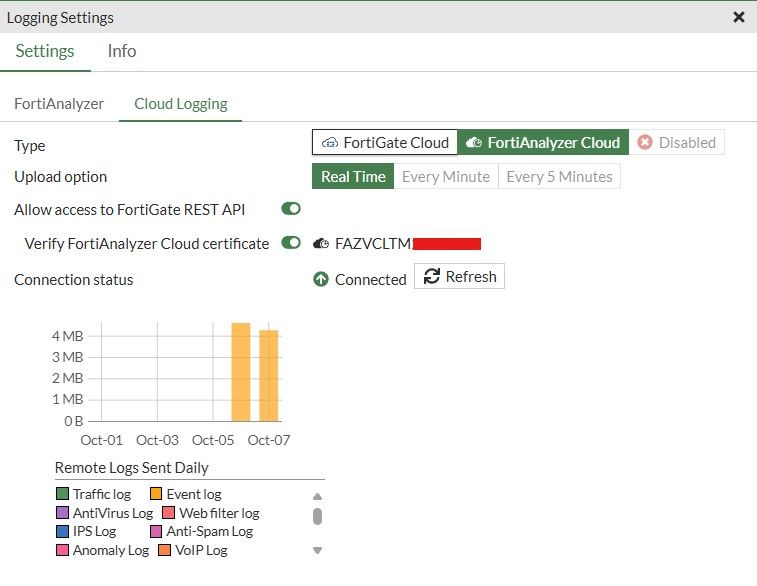Click the Upload option label
Screen dimensions: 757x586
tap(60, 177)
